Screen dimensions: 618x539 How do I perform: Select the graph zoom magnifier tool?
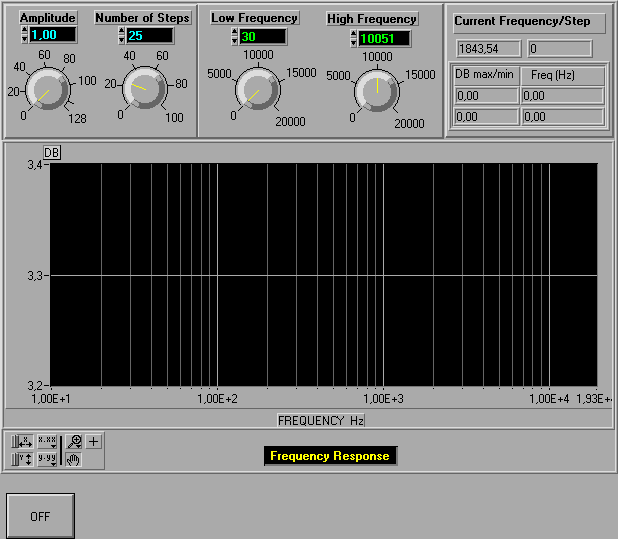[74, 441]
